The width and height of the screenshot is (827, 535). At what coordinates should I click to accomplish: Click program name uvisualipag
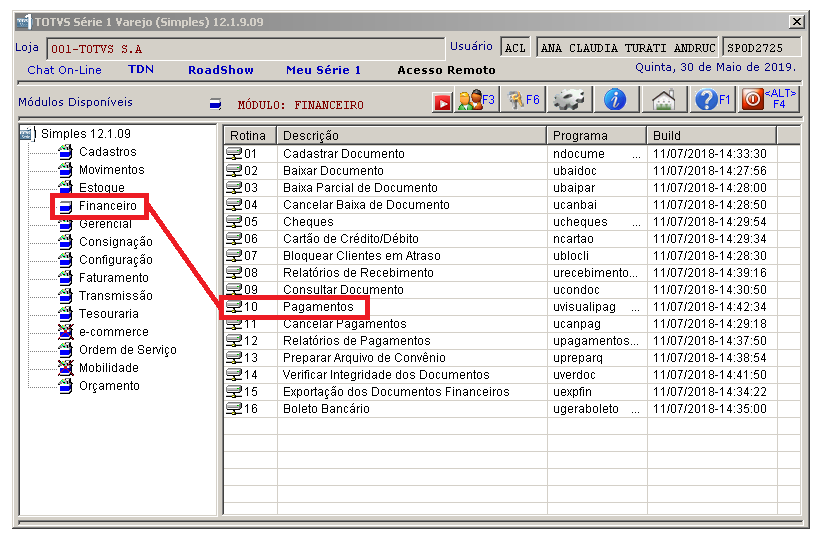point(584,307)
